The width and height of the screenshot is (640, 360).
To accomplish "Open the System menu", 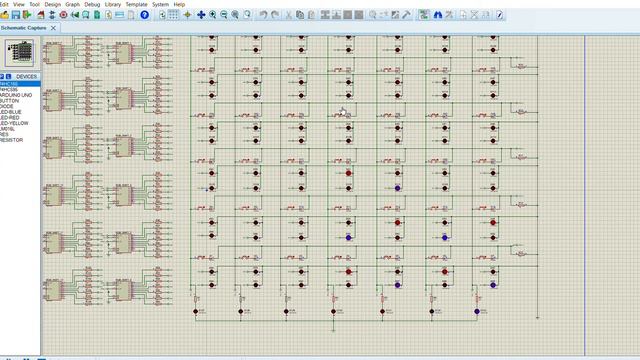I will click(x=160, y=4).
